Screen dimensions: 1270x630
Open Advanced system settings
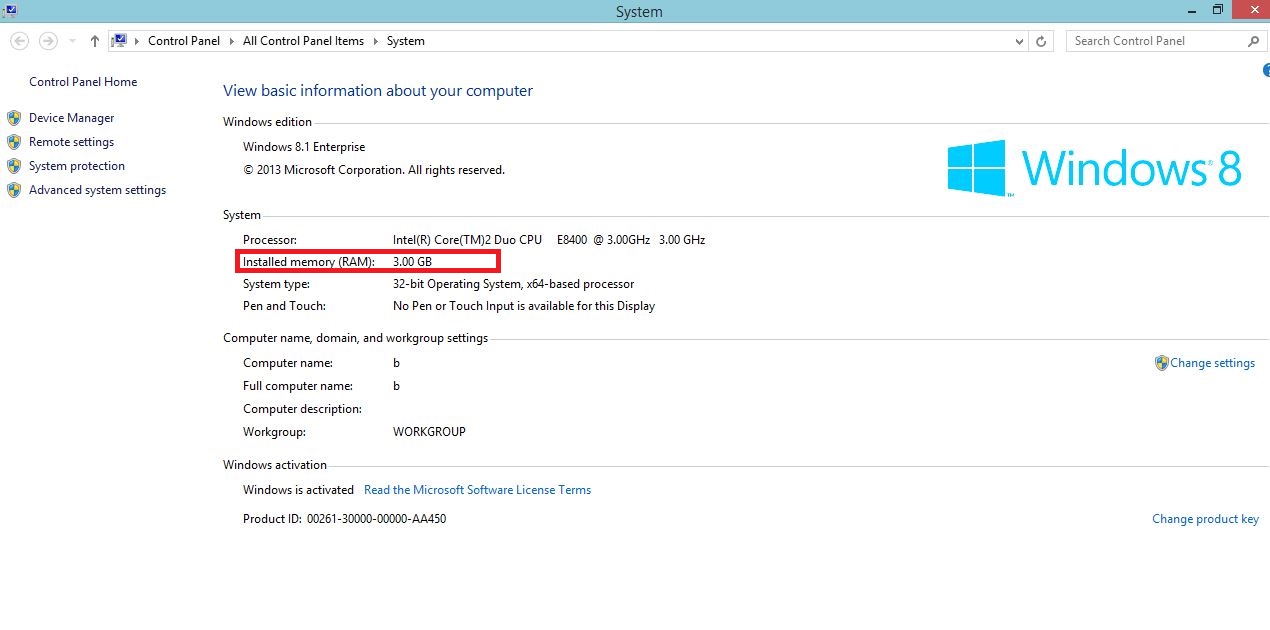[97, 190]
